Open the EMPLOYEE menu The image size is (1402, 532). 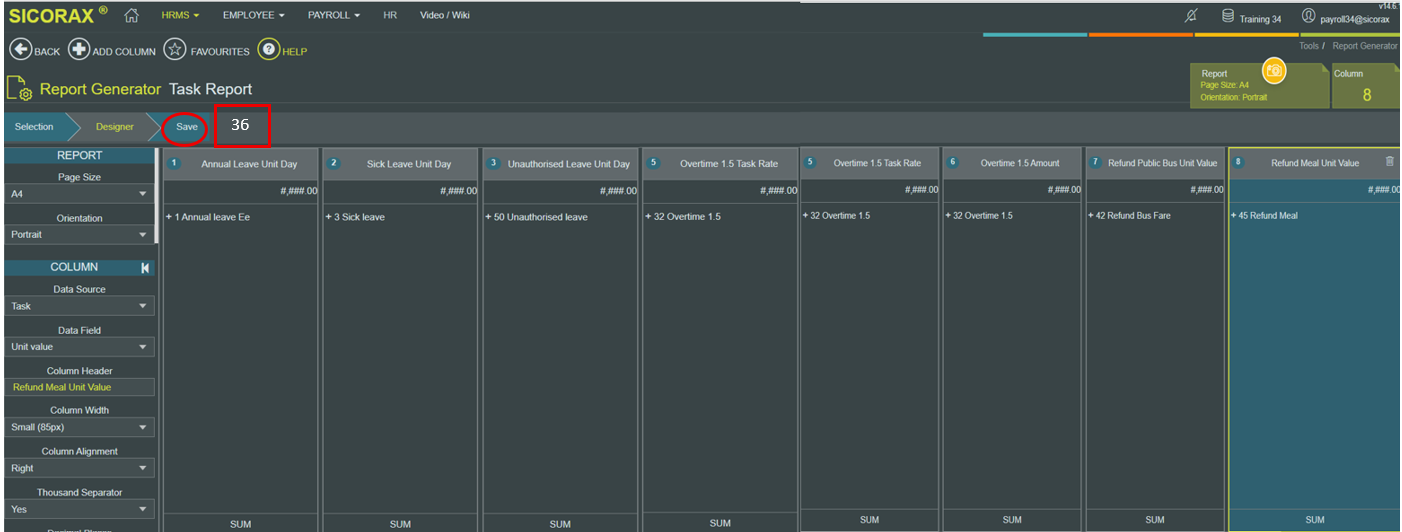253,15
